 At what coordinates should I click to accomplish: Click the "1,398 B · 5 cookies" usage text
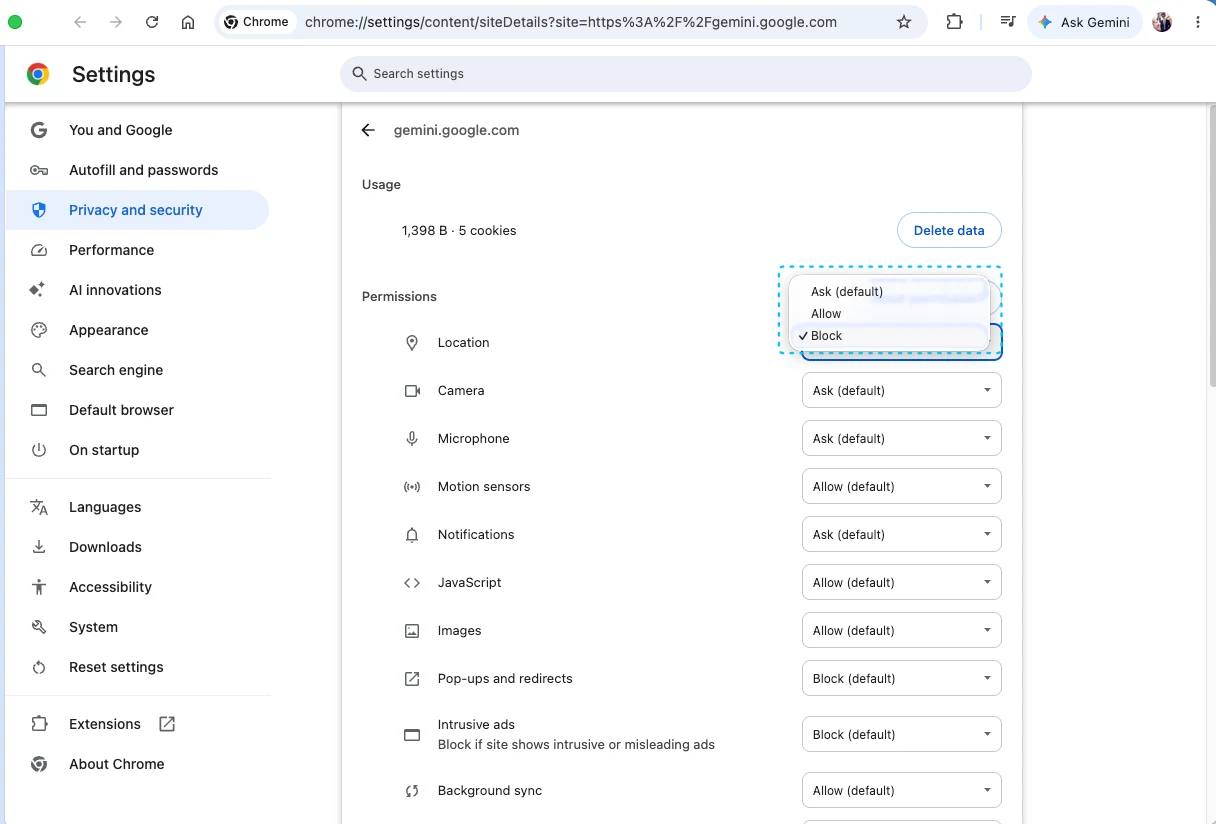point(459,231)
